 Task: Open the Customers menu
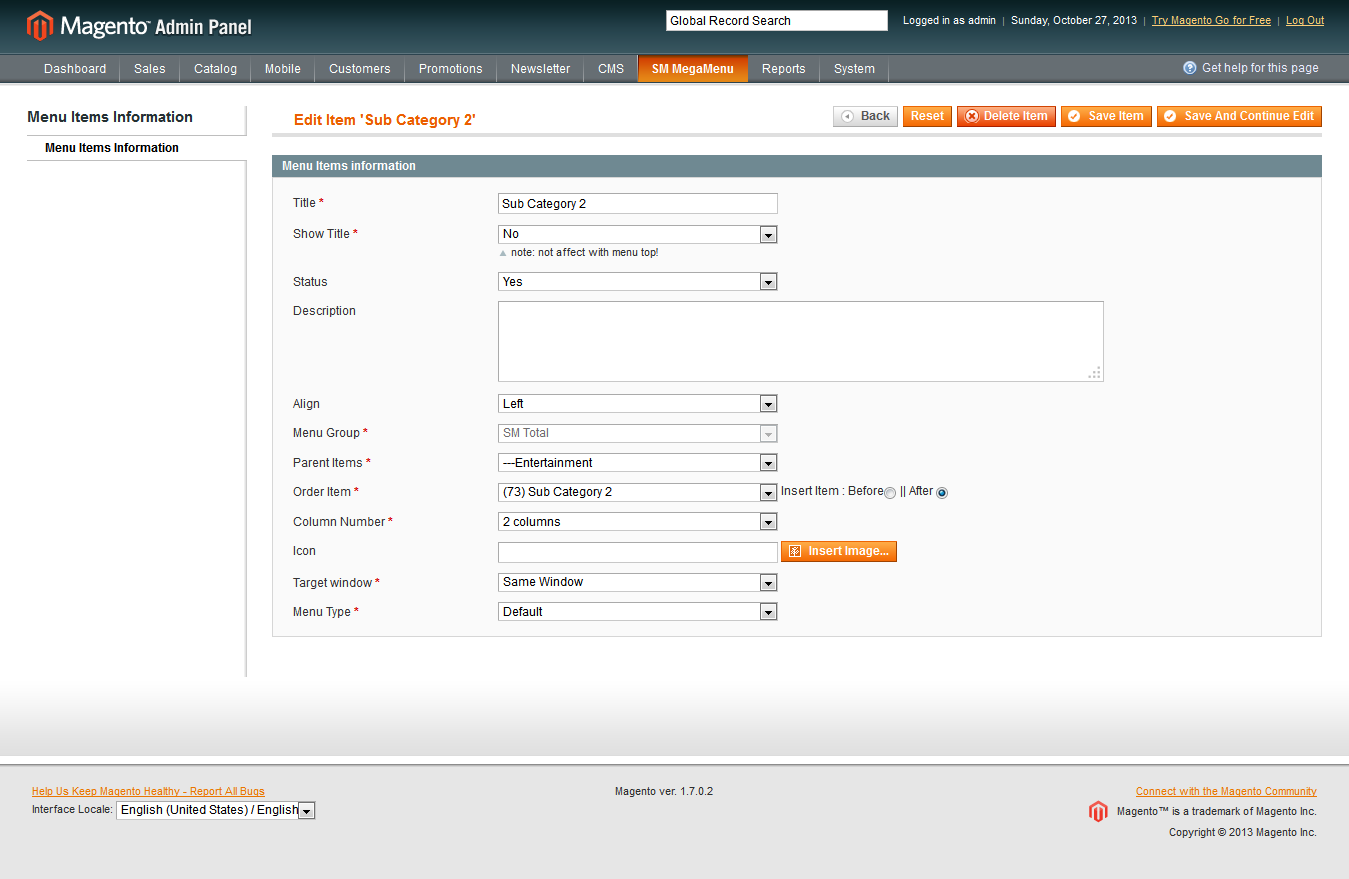pos(360,69)
